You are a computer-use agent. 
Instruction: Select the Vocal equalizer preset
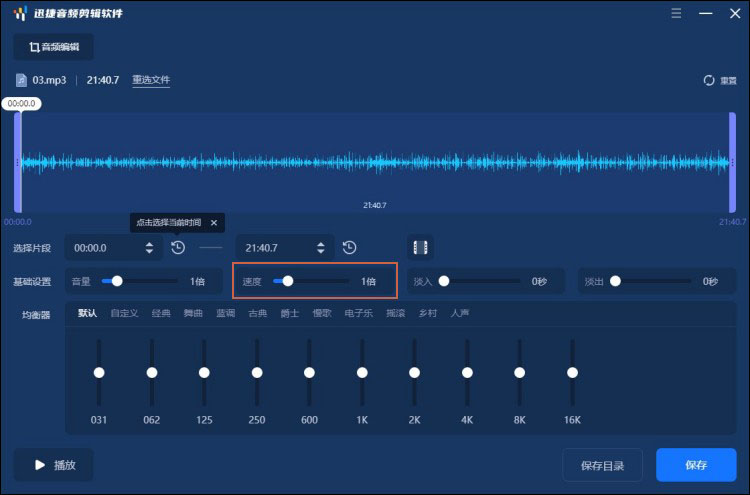(460, 313)
